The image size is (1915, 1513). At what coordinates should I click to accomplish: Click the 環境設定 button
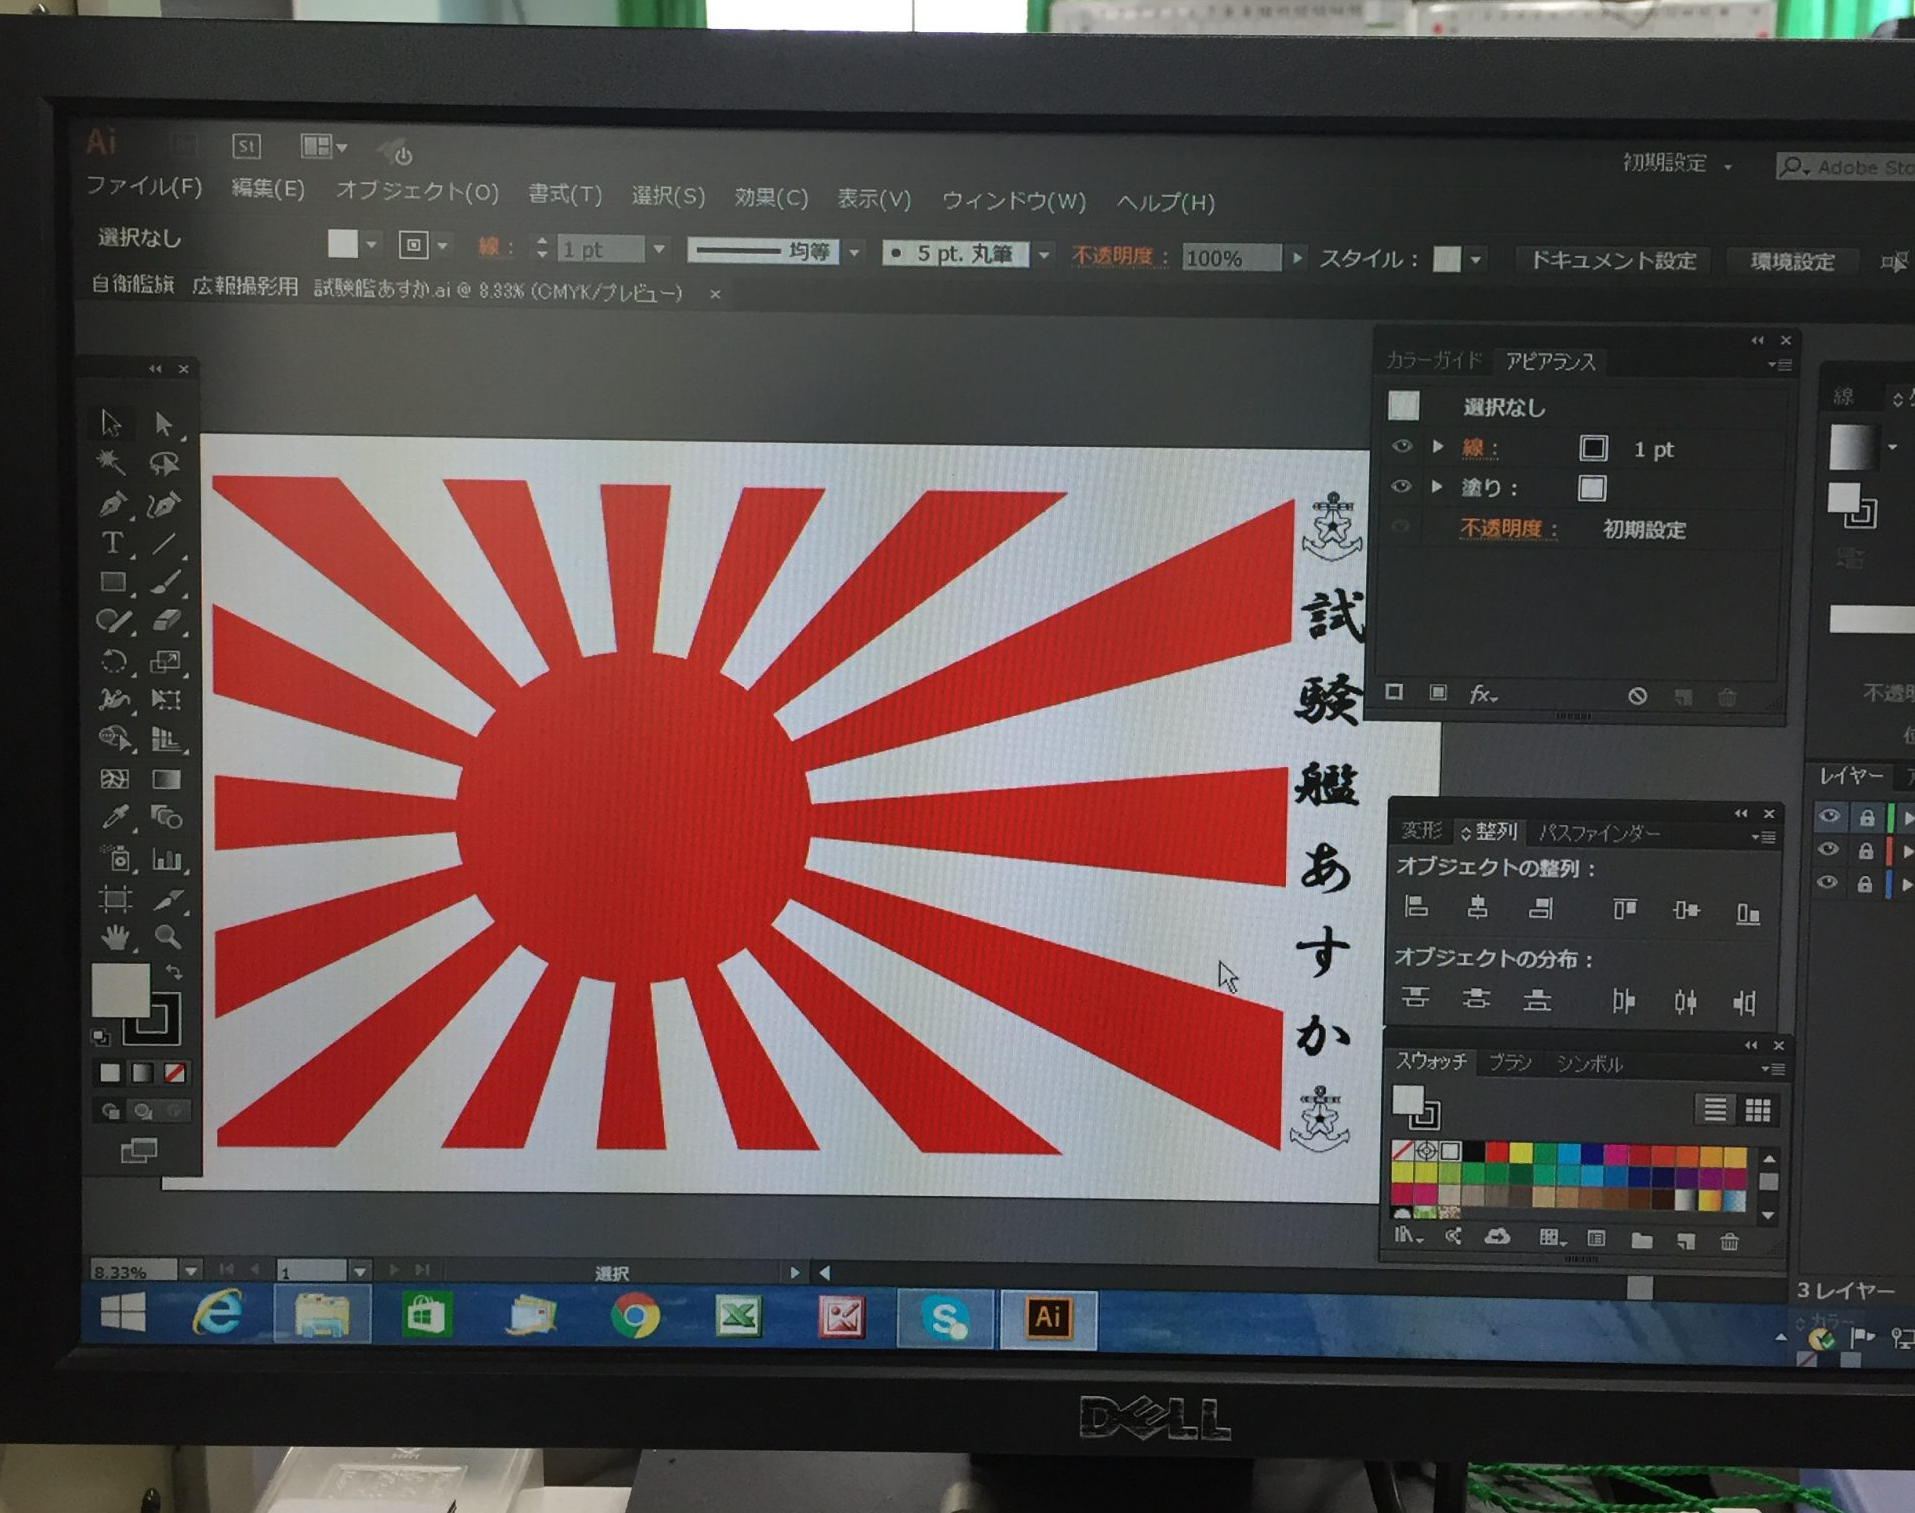pyautogui.click(x=1792, y=262)
